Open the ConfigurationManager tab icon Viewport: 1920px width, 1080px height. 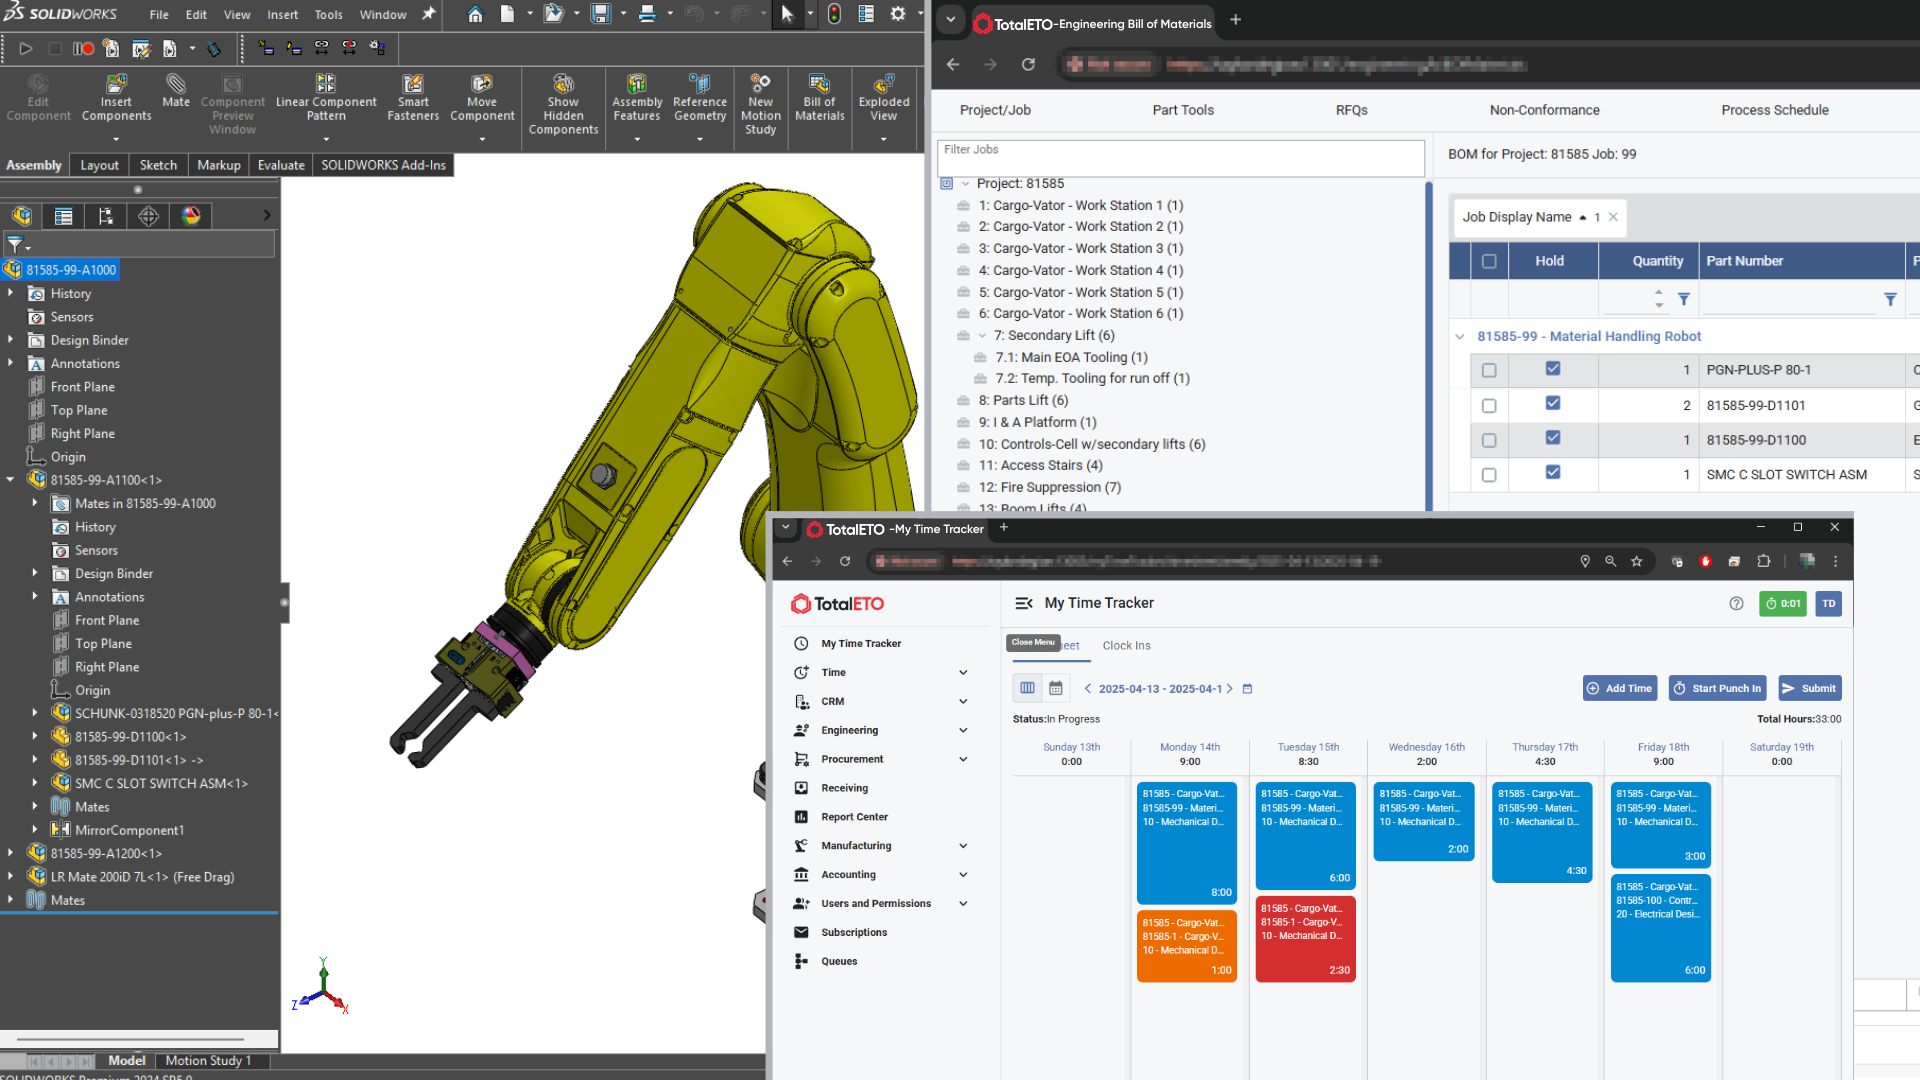coord(106,215)
